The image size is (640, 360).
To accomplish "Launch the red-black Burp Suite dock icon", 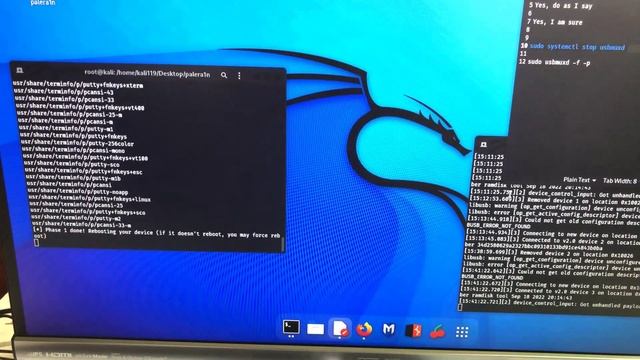I will 413,330.
